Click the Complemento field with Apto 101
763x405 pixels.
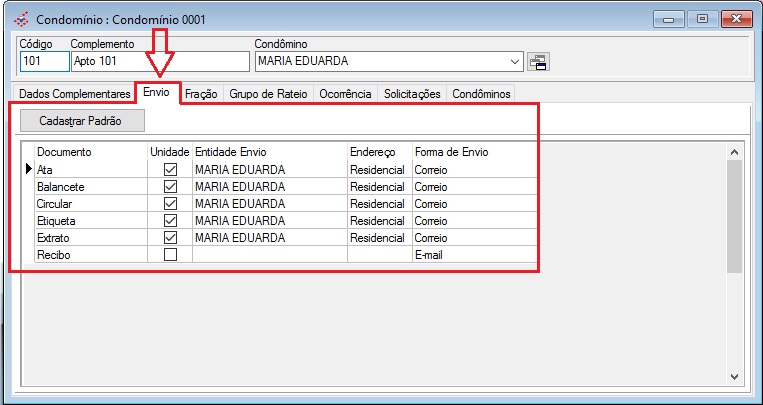point(159,62)
